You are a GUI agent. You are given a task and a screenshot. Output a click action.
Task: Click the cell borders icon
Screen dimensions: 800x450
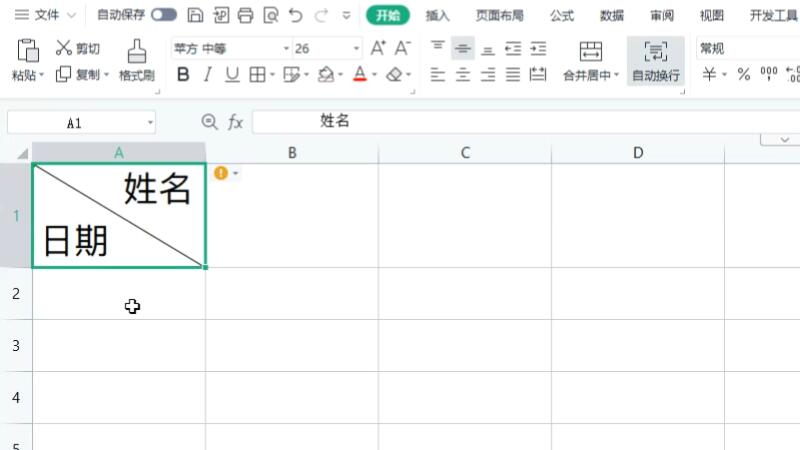click(x=257, y=75)
